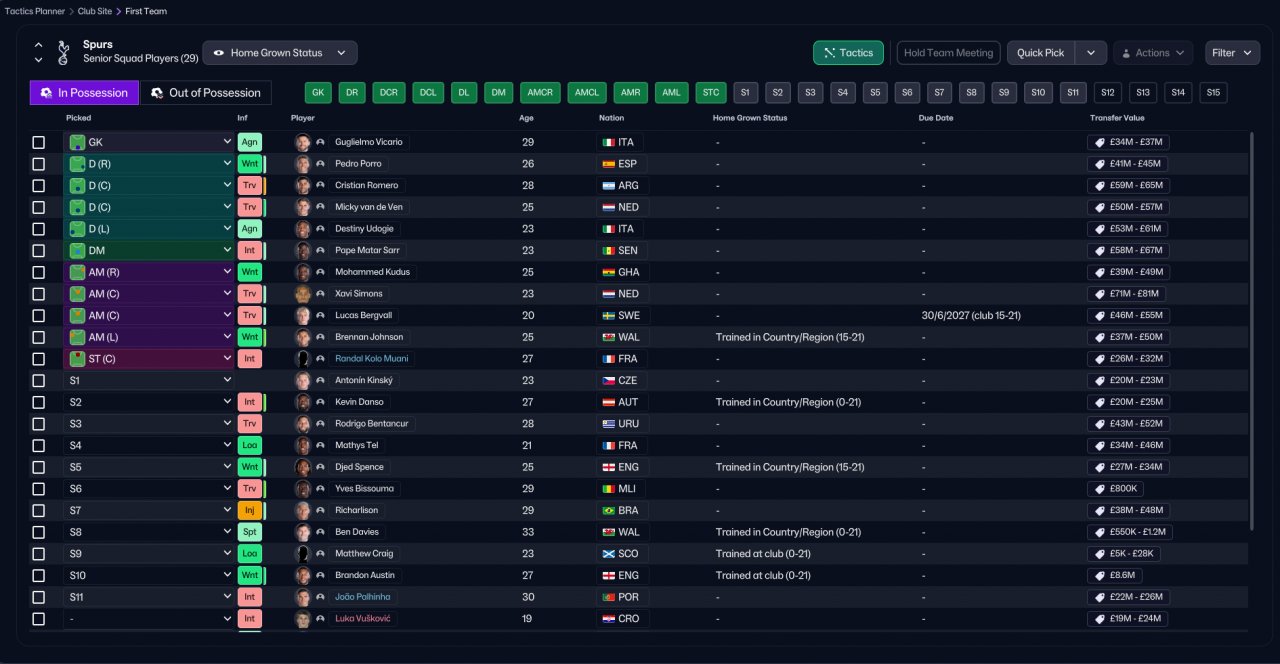Tick the checkbox for Richarlison

click(39, 511)
